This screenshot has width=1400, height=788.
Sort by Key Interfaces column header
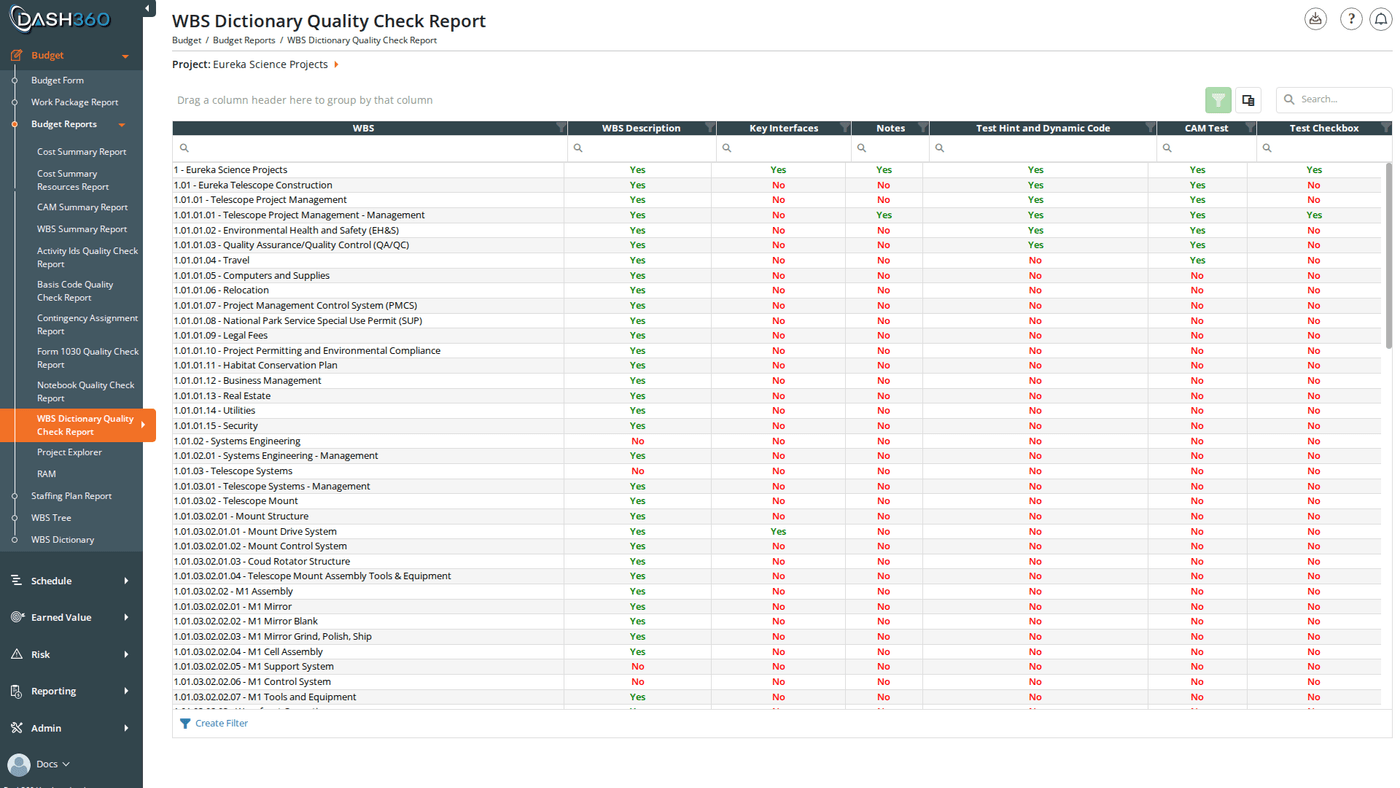[783, 128]
